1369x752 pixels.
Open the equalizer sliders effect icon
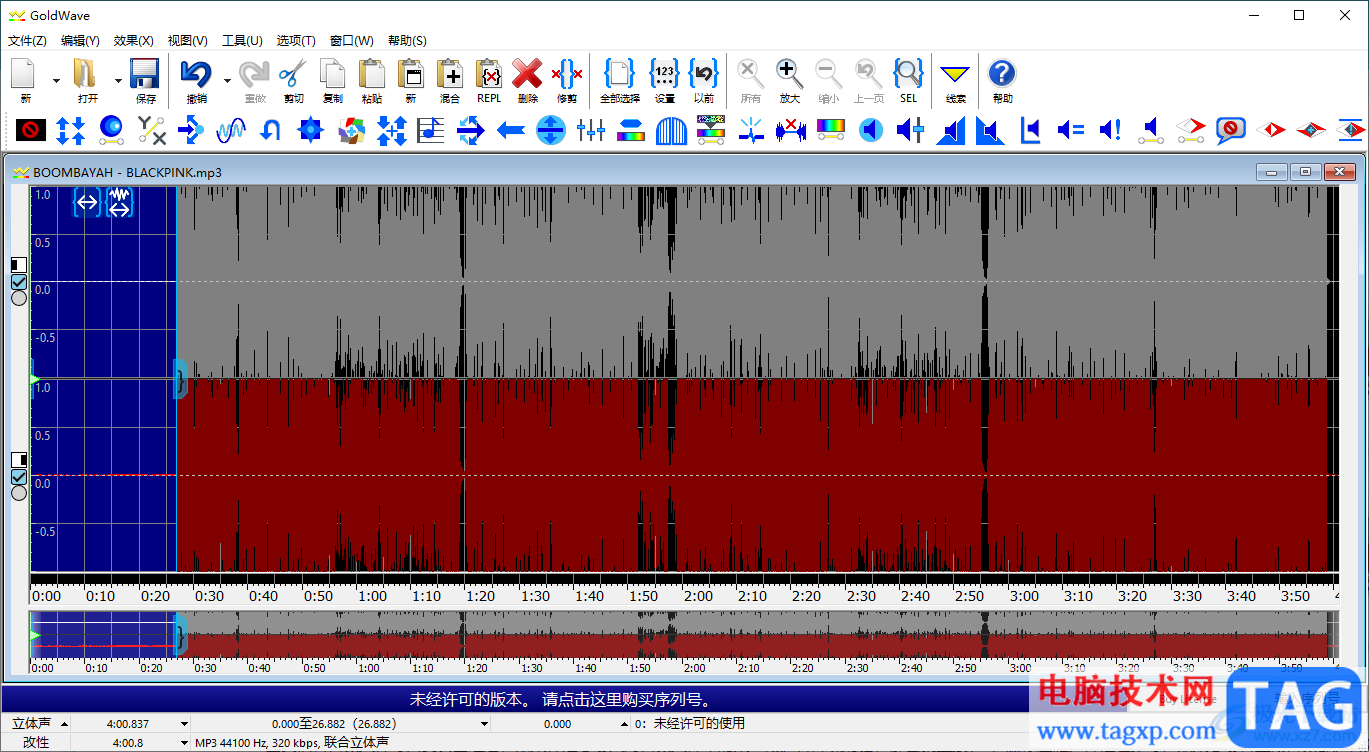(x=591, y=130)
